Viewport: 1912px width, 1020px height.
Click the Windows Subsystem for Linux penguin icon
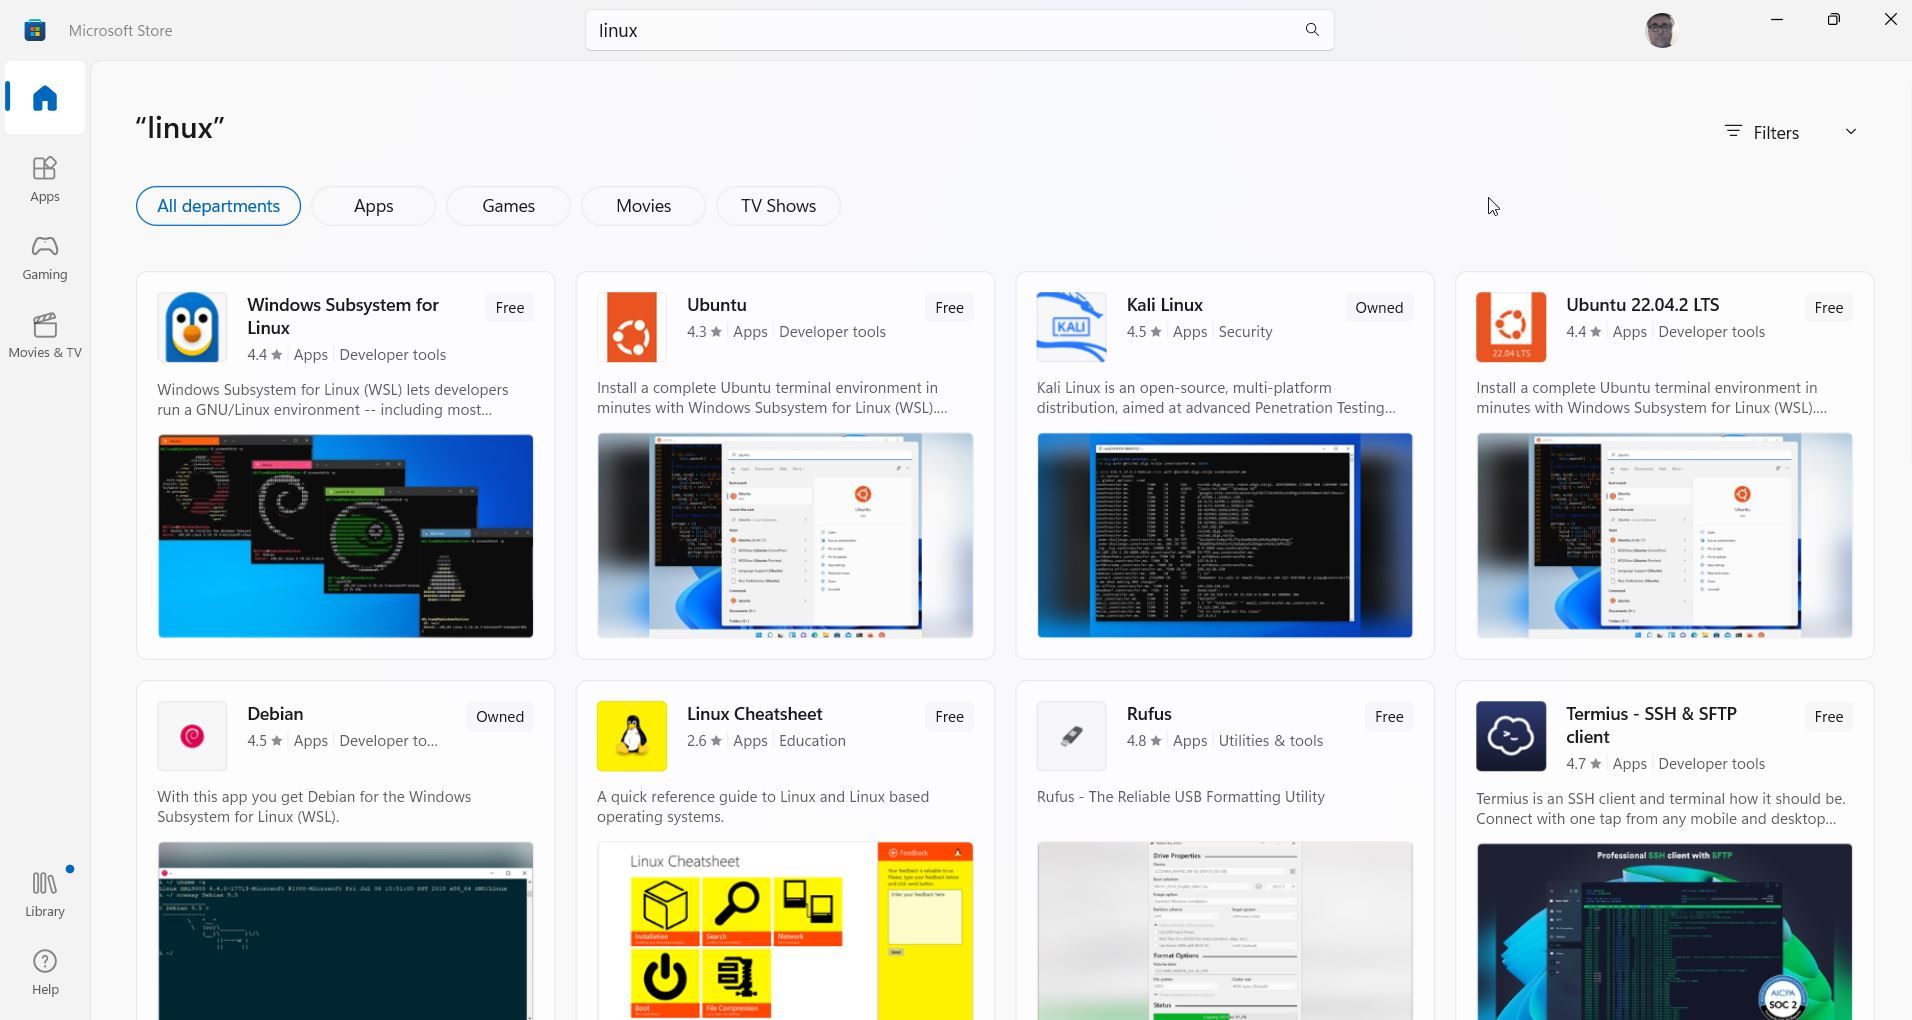click(192, 327)
